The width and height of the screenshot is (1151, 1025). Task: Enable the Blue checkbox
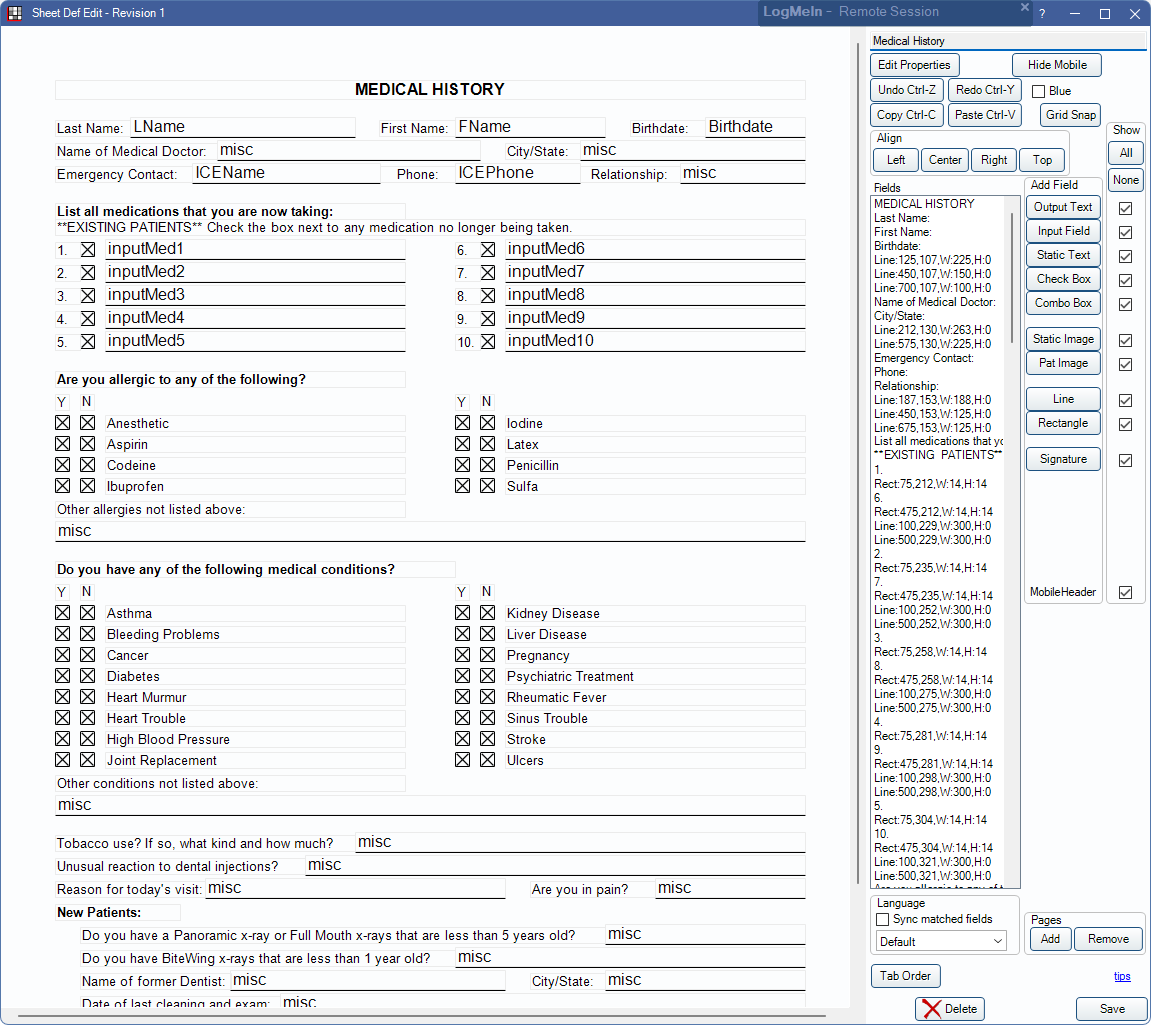tap(1038, 91)
